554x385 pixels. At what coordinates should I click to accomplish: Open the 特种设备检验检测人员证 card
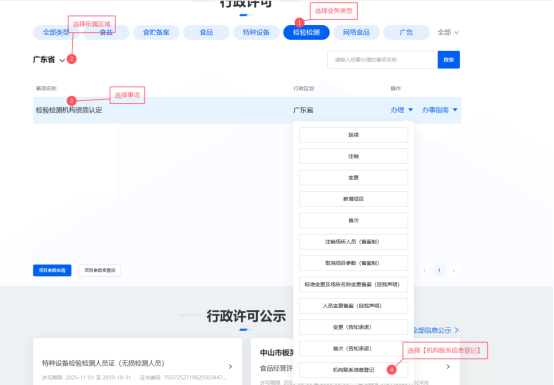[x=137, y=362]
